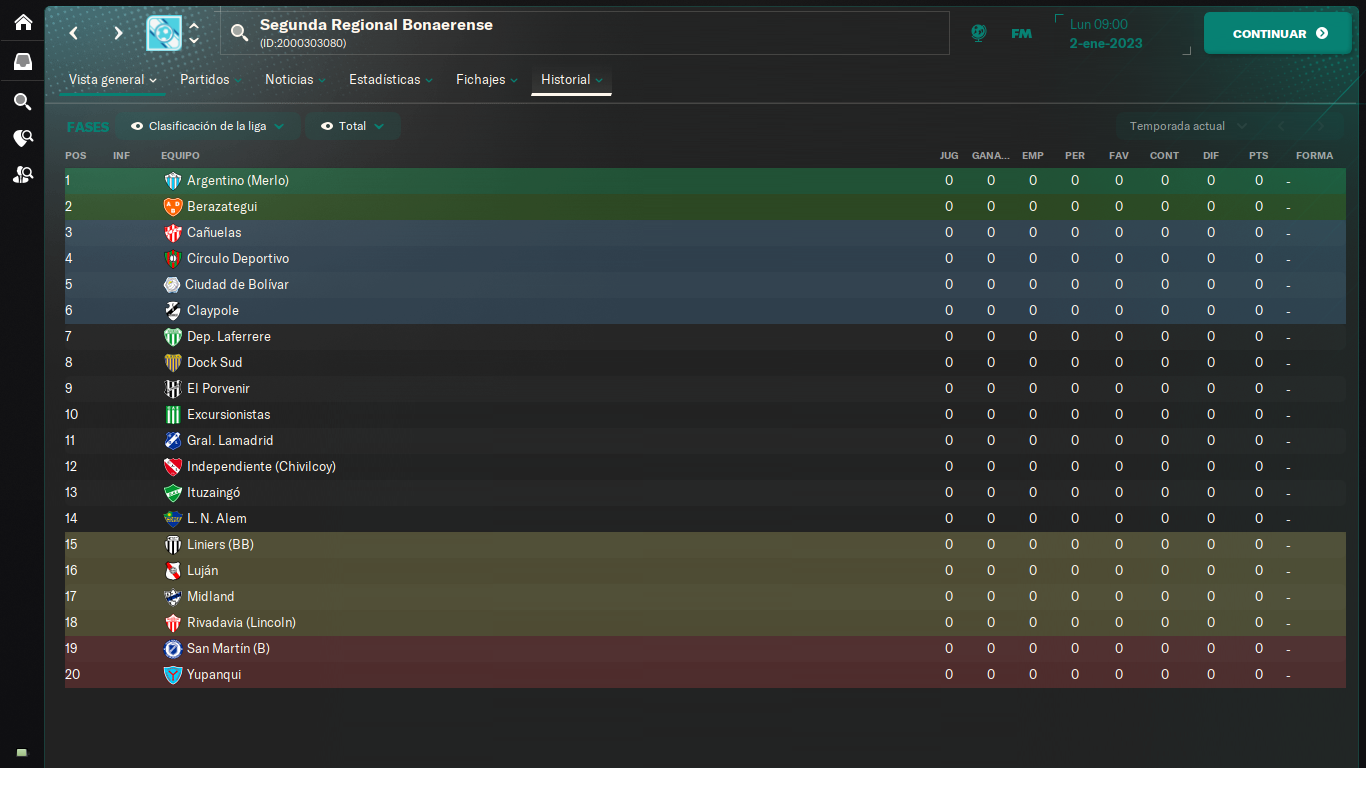The width and height of the screenshot is (1366, 807).
Task: Open the Vista general menu
Action: click(112, 79)
